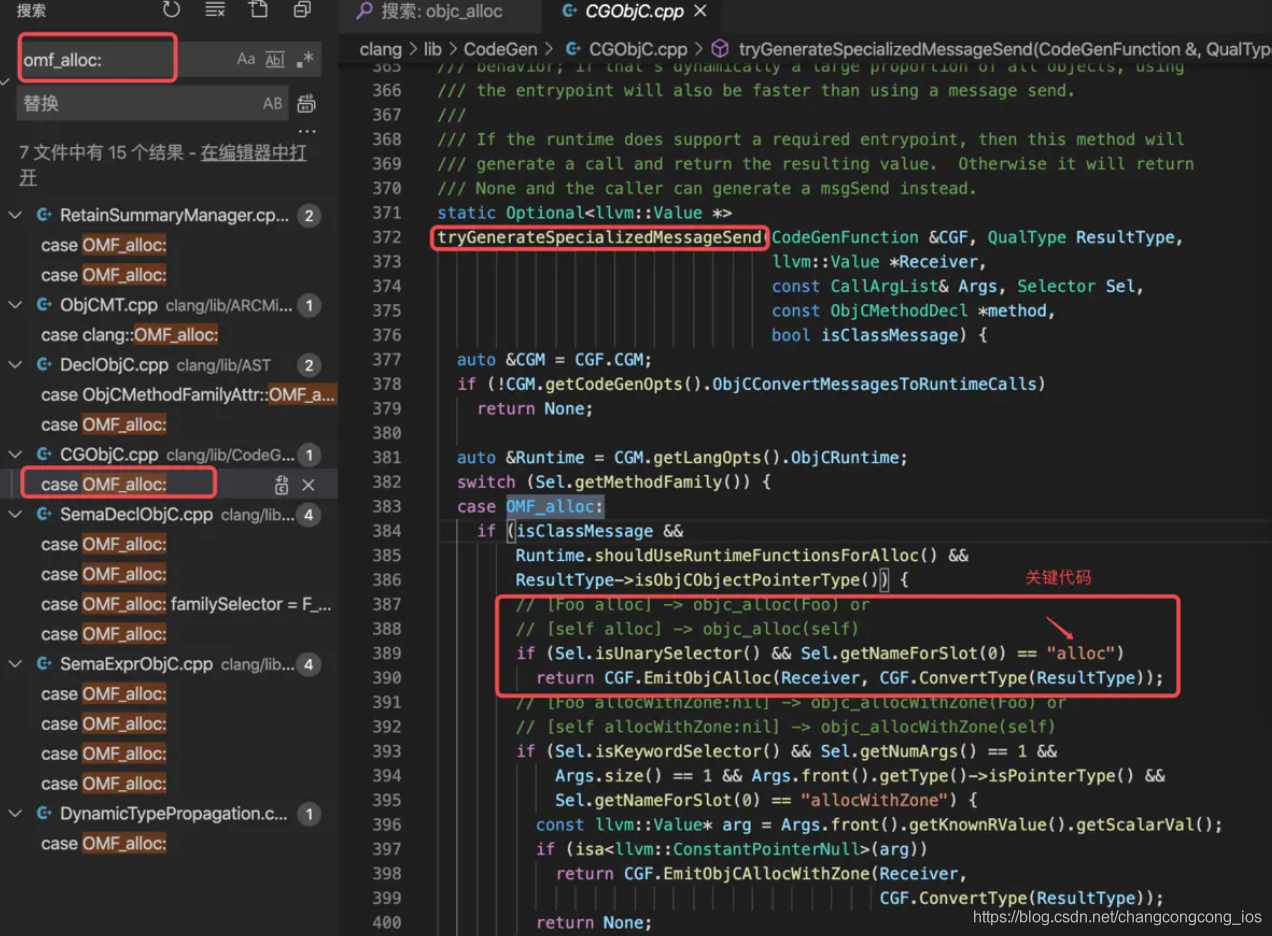This screenshot has height=936, width=1272.
Task: Dismiss the selected CGObjC.cpp result
Action: pyautogui.click(x=308, y=485)
